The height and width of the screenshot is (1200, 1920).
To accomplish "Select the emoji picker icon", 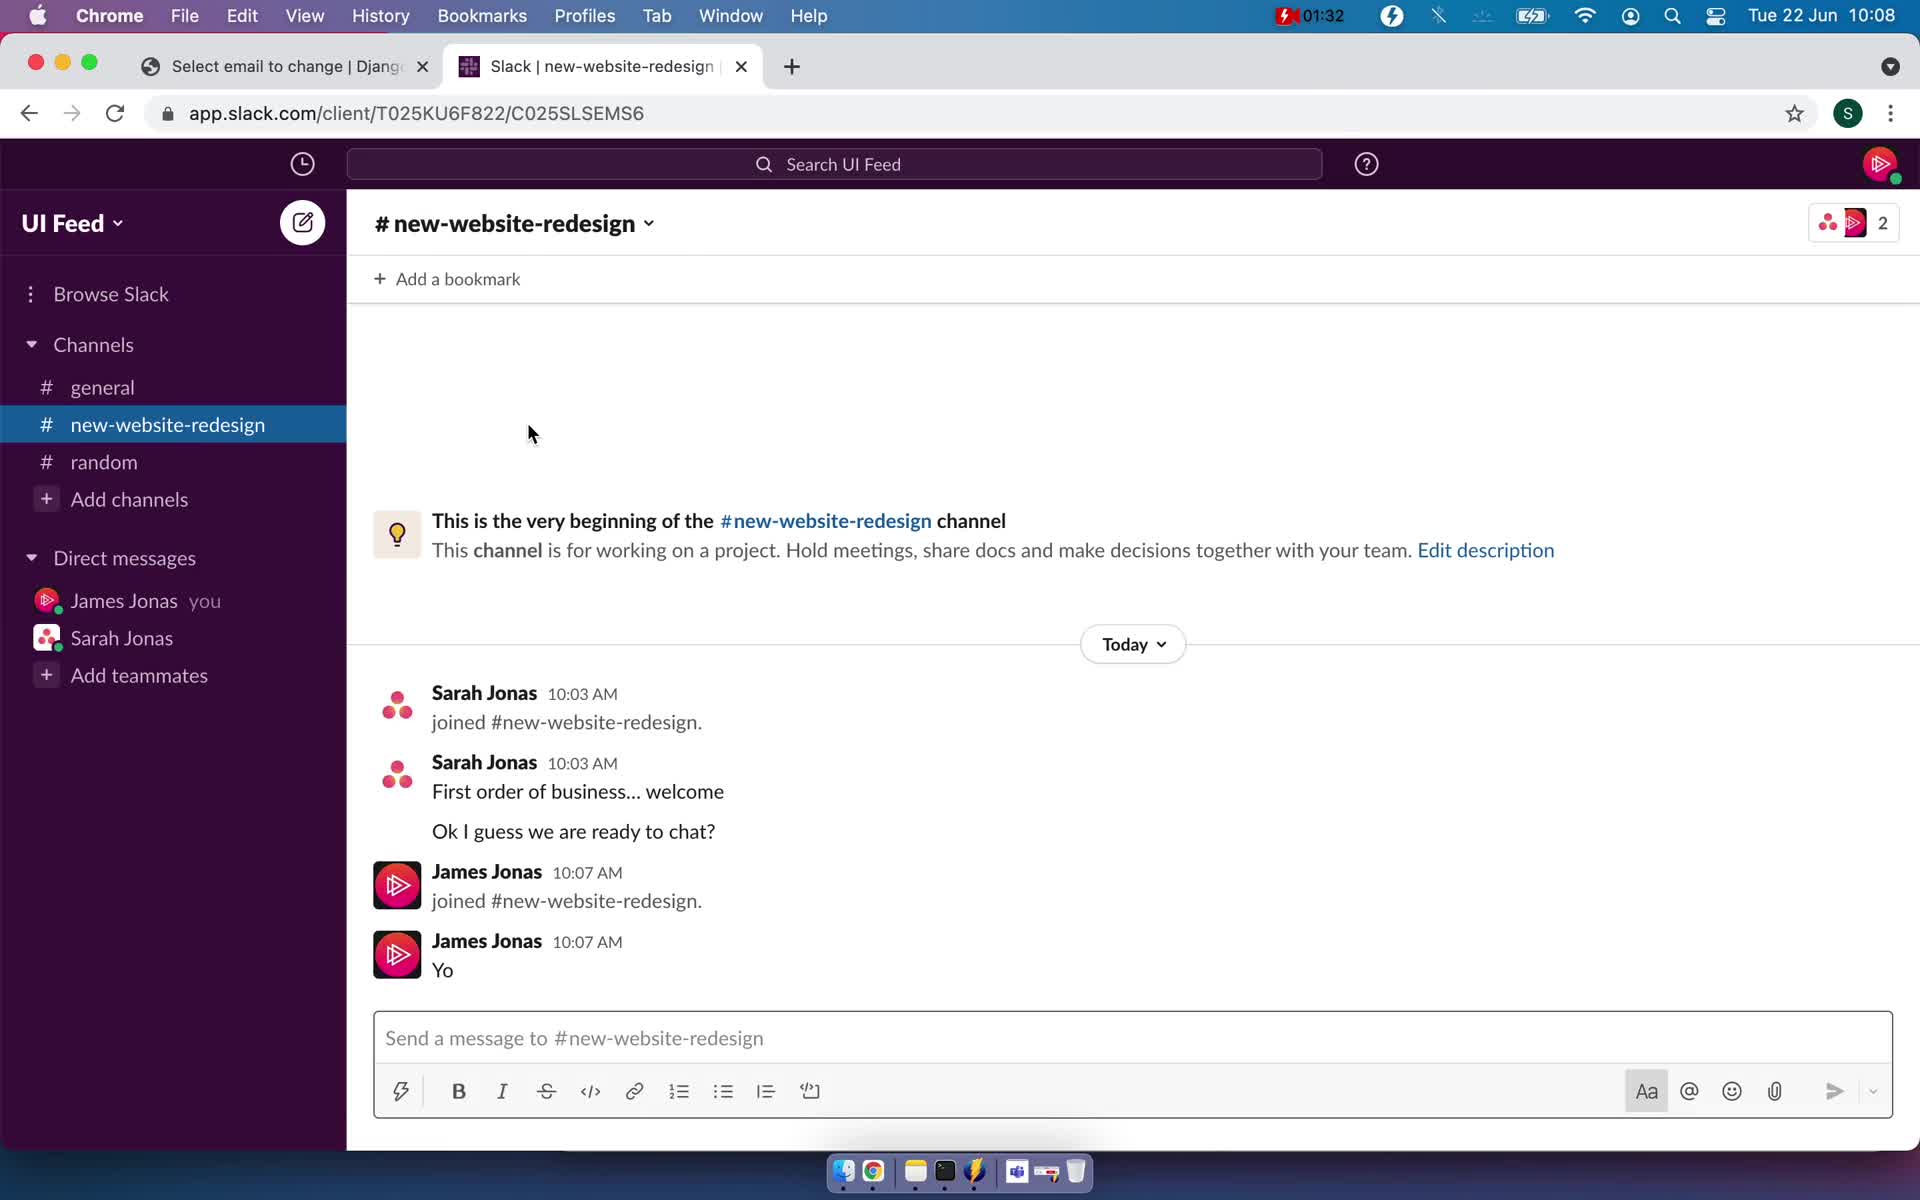I will tap(1732, 1091).
